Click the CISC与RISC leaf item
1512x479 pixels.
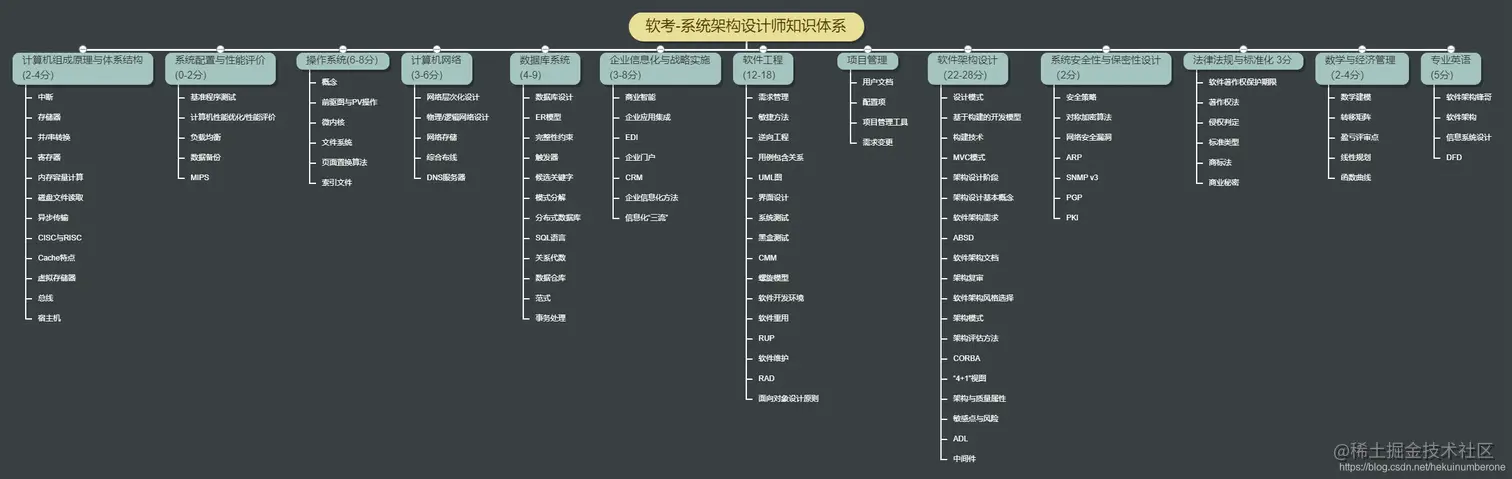click(59, 237)
